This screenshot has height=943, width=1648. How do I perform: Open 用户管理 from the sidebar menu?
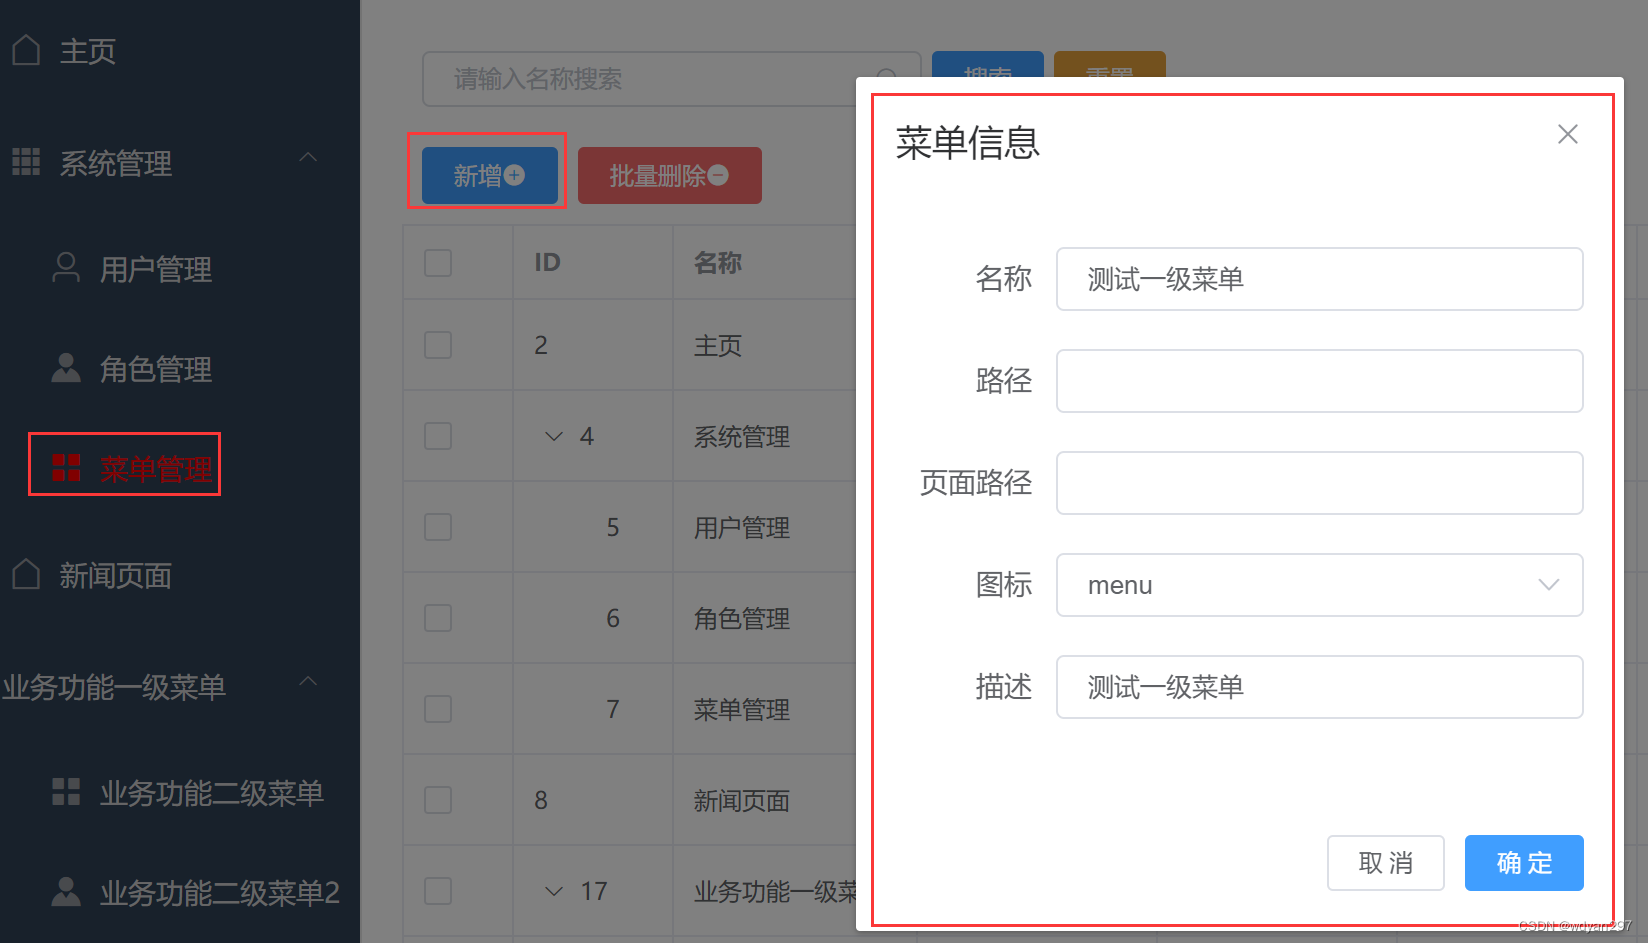pyautogui.click(x=155, y=267)
